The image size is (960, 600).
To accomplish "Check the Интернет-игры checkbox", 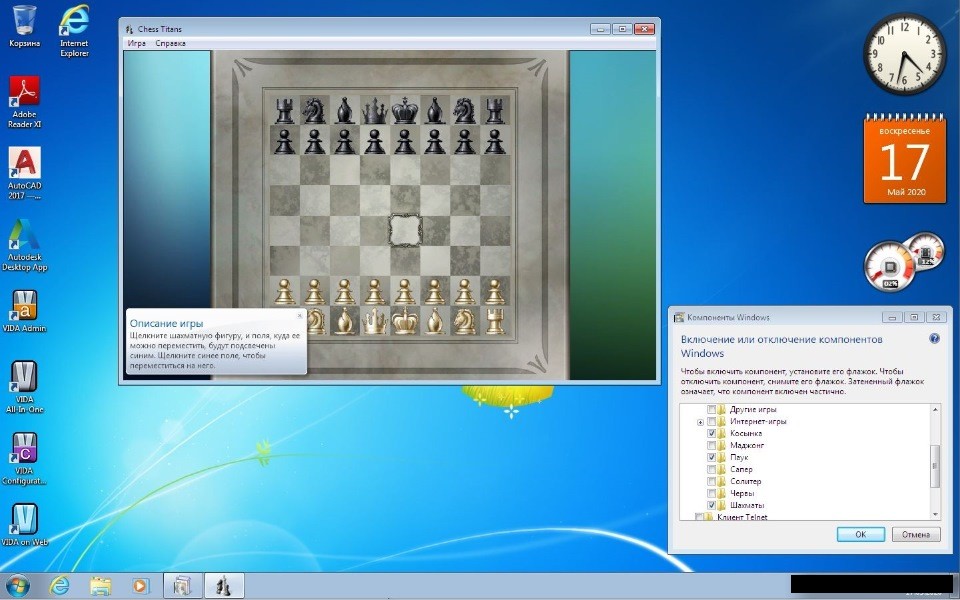I will coord(711,421).
